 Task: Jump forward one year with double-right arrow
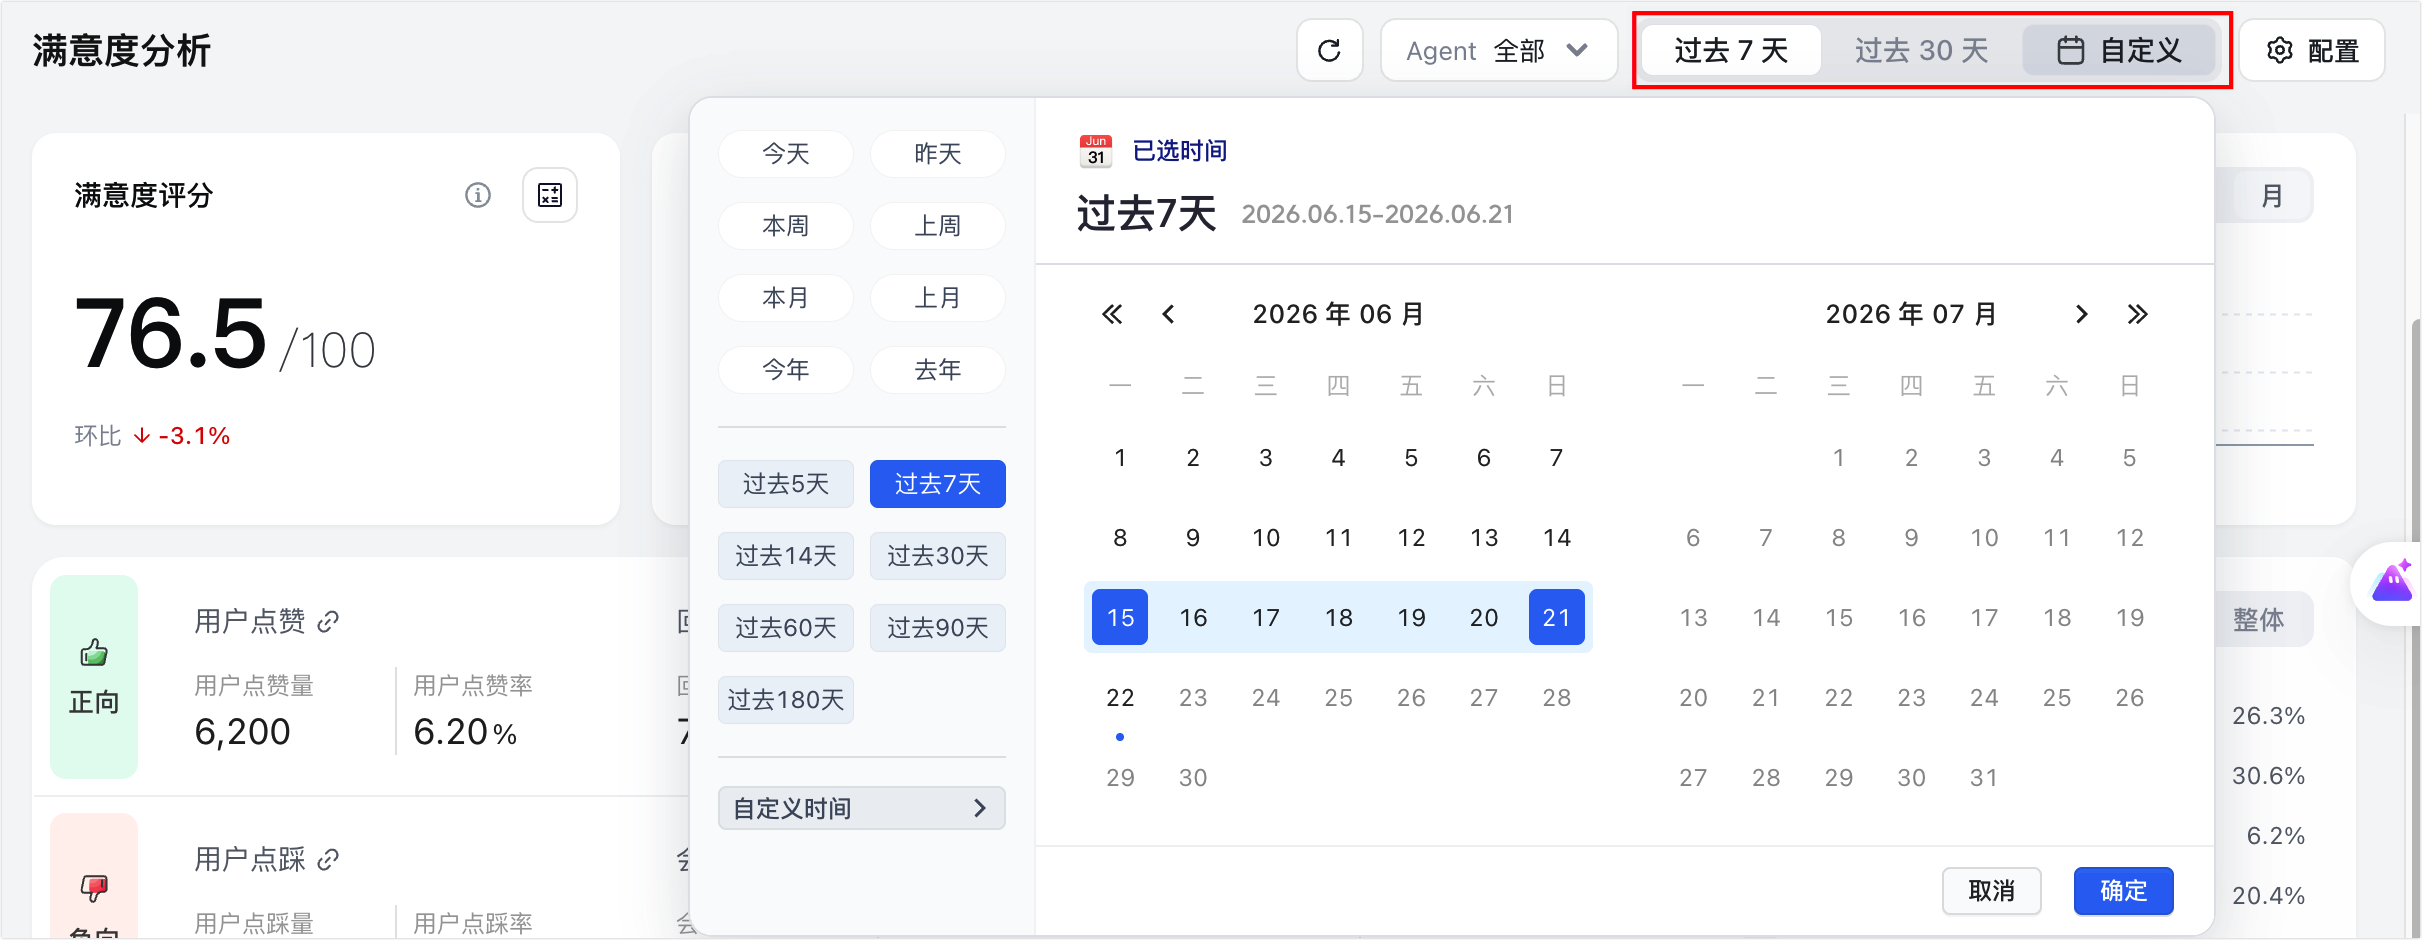click(2138, 314)
